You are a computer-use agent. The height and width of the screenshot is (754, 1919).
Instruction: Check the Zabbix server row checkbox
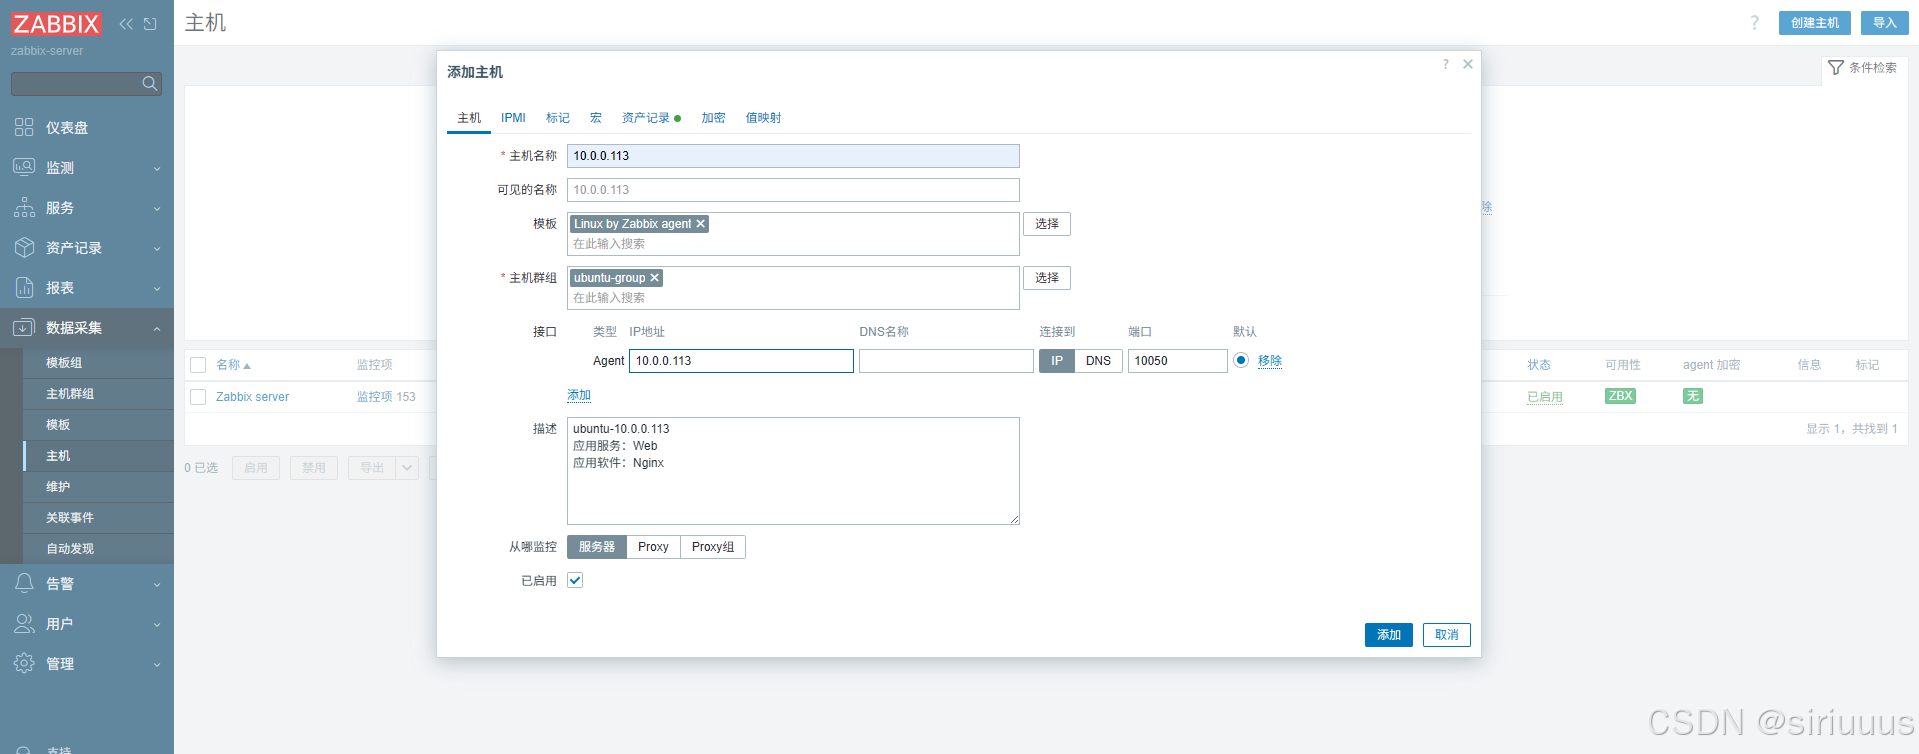[198, 397]
